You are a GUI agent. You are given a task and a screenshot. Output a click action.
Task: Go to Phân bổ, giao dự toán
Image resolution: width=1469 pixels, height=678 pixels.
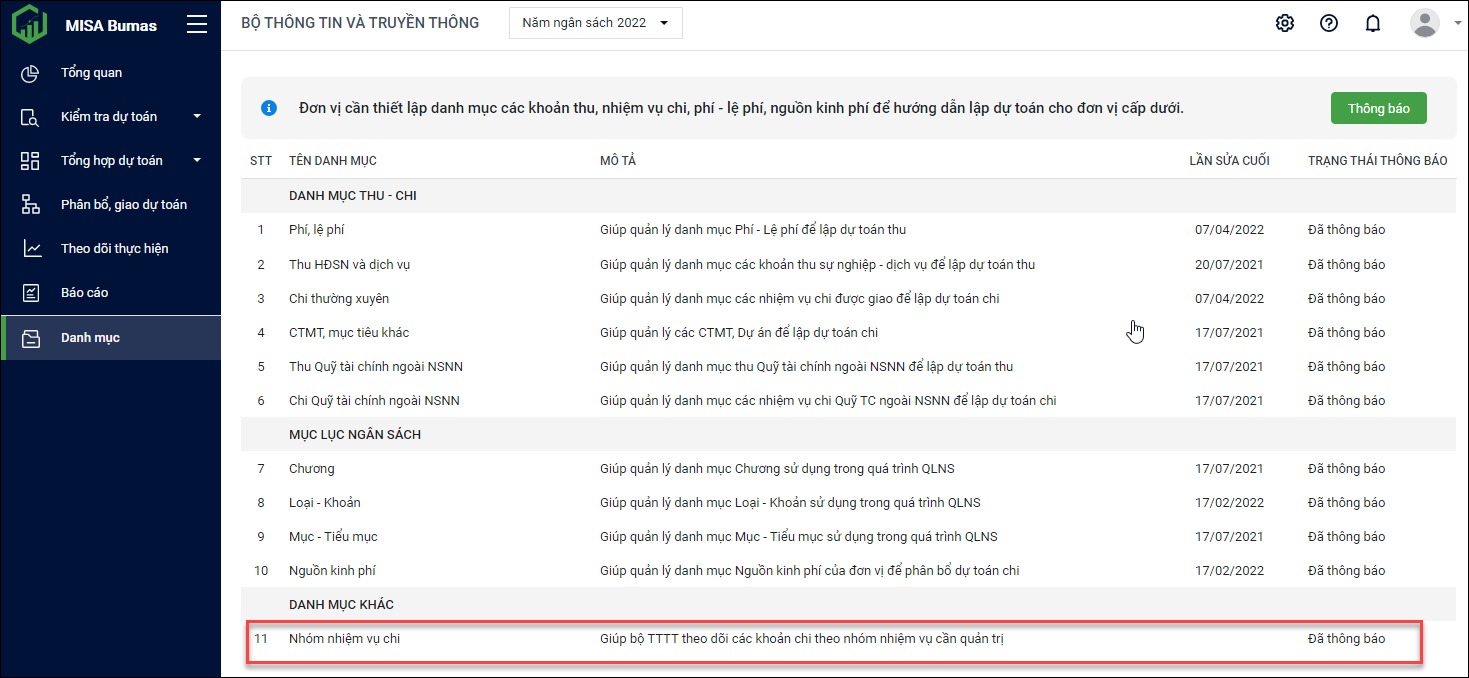(x=123, y=205)
